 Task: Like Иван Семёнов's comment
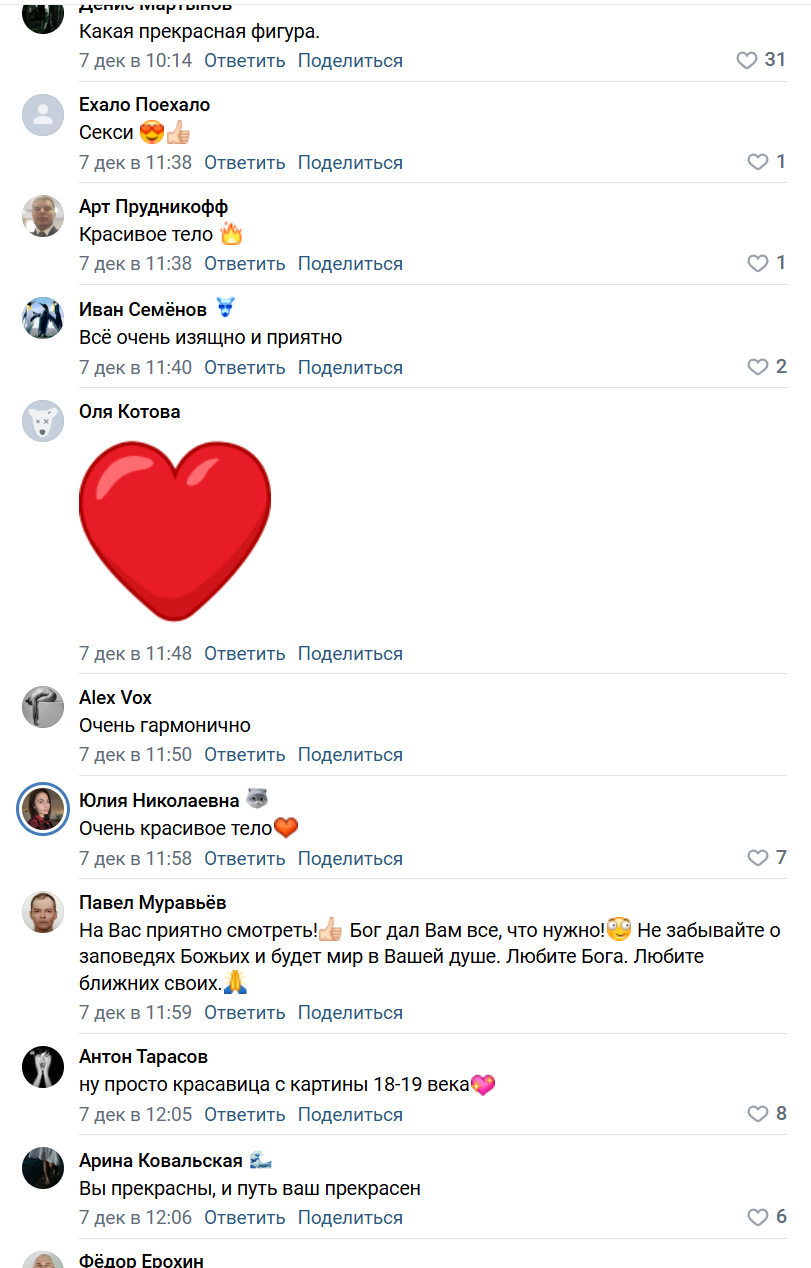pyautogui.click(x=758, y=367)
